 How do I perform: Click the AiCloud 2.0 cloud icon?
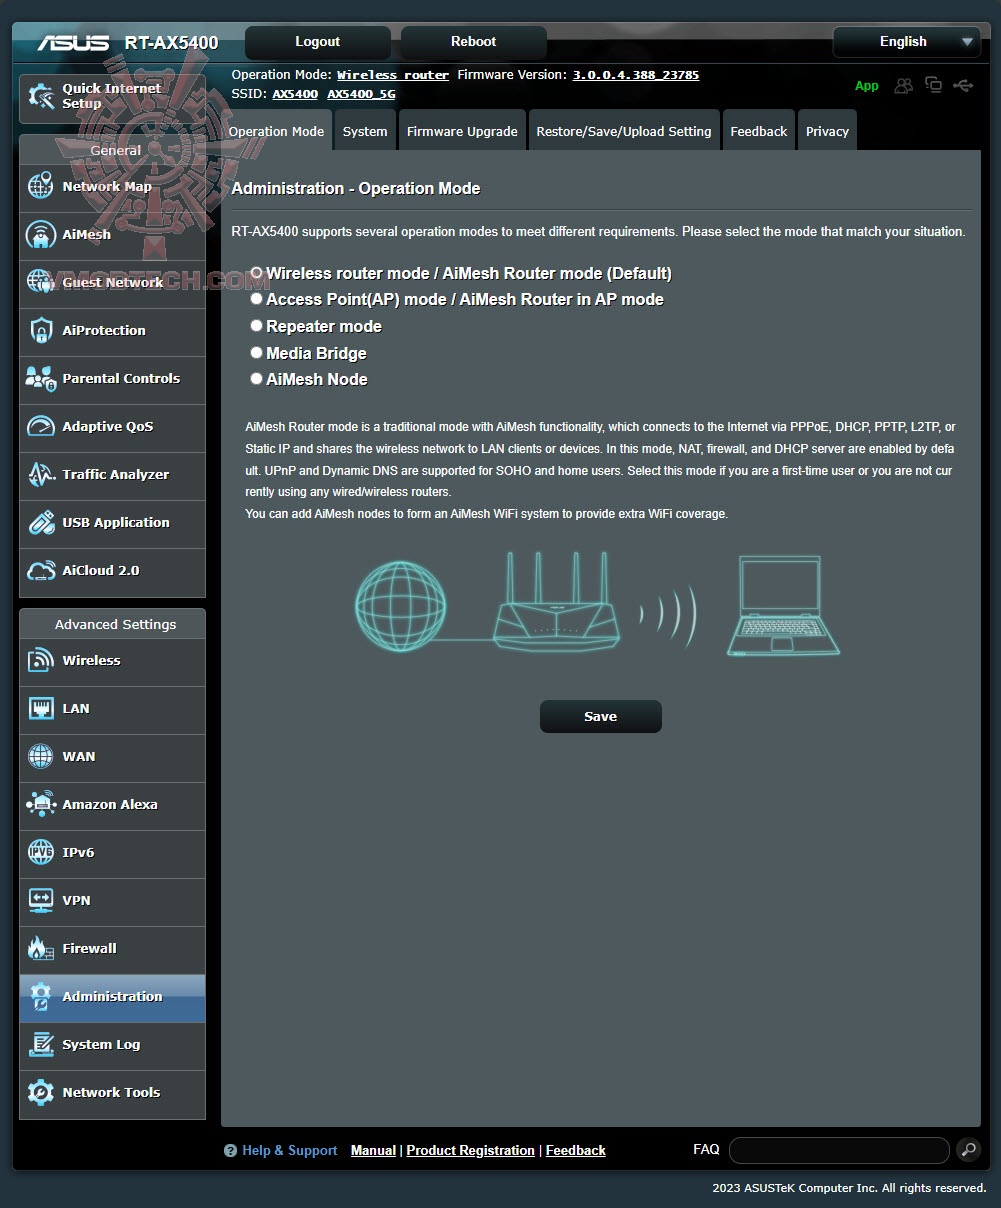(41, 570)
